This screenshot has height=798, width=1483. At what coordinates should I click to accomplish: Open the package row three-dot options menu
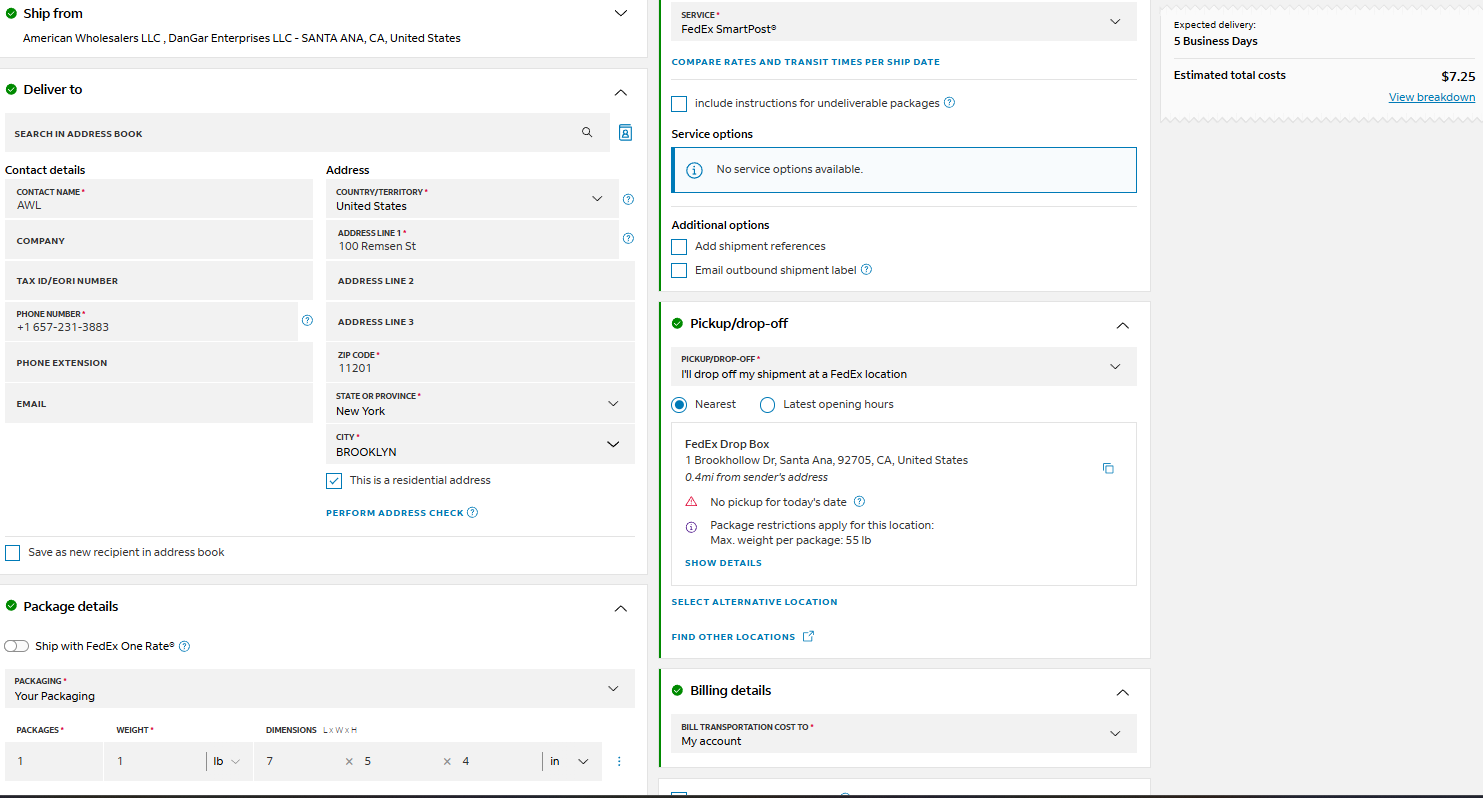pyautogui.click(x=619, y=761)
